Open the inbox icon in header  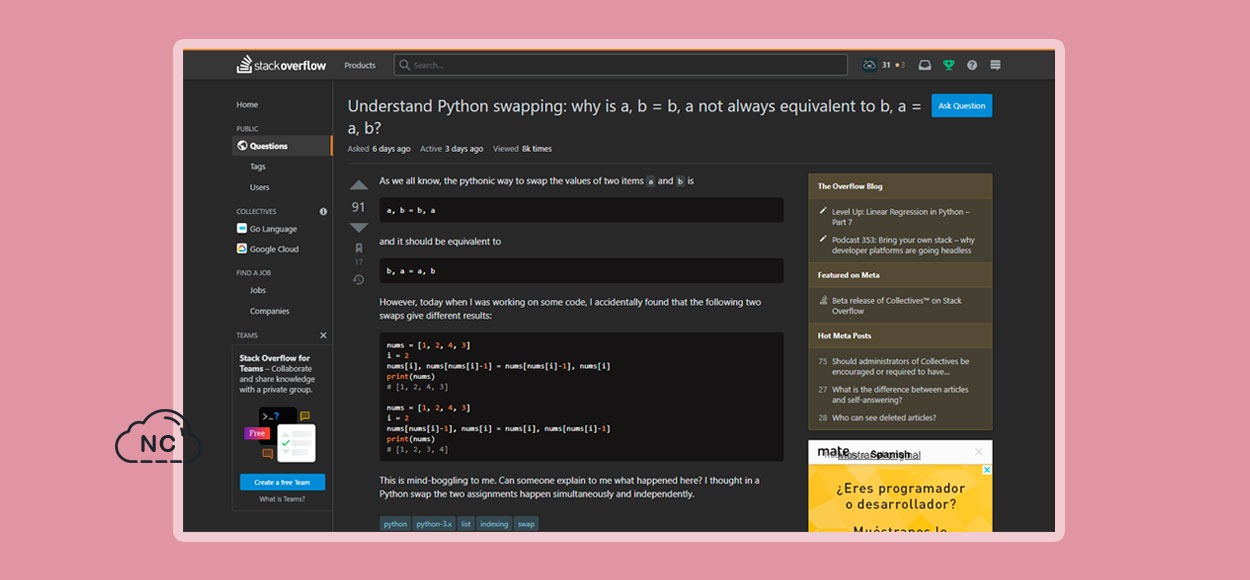pyautogui.click(x=925, y=65)
